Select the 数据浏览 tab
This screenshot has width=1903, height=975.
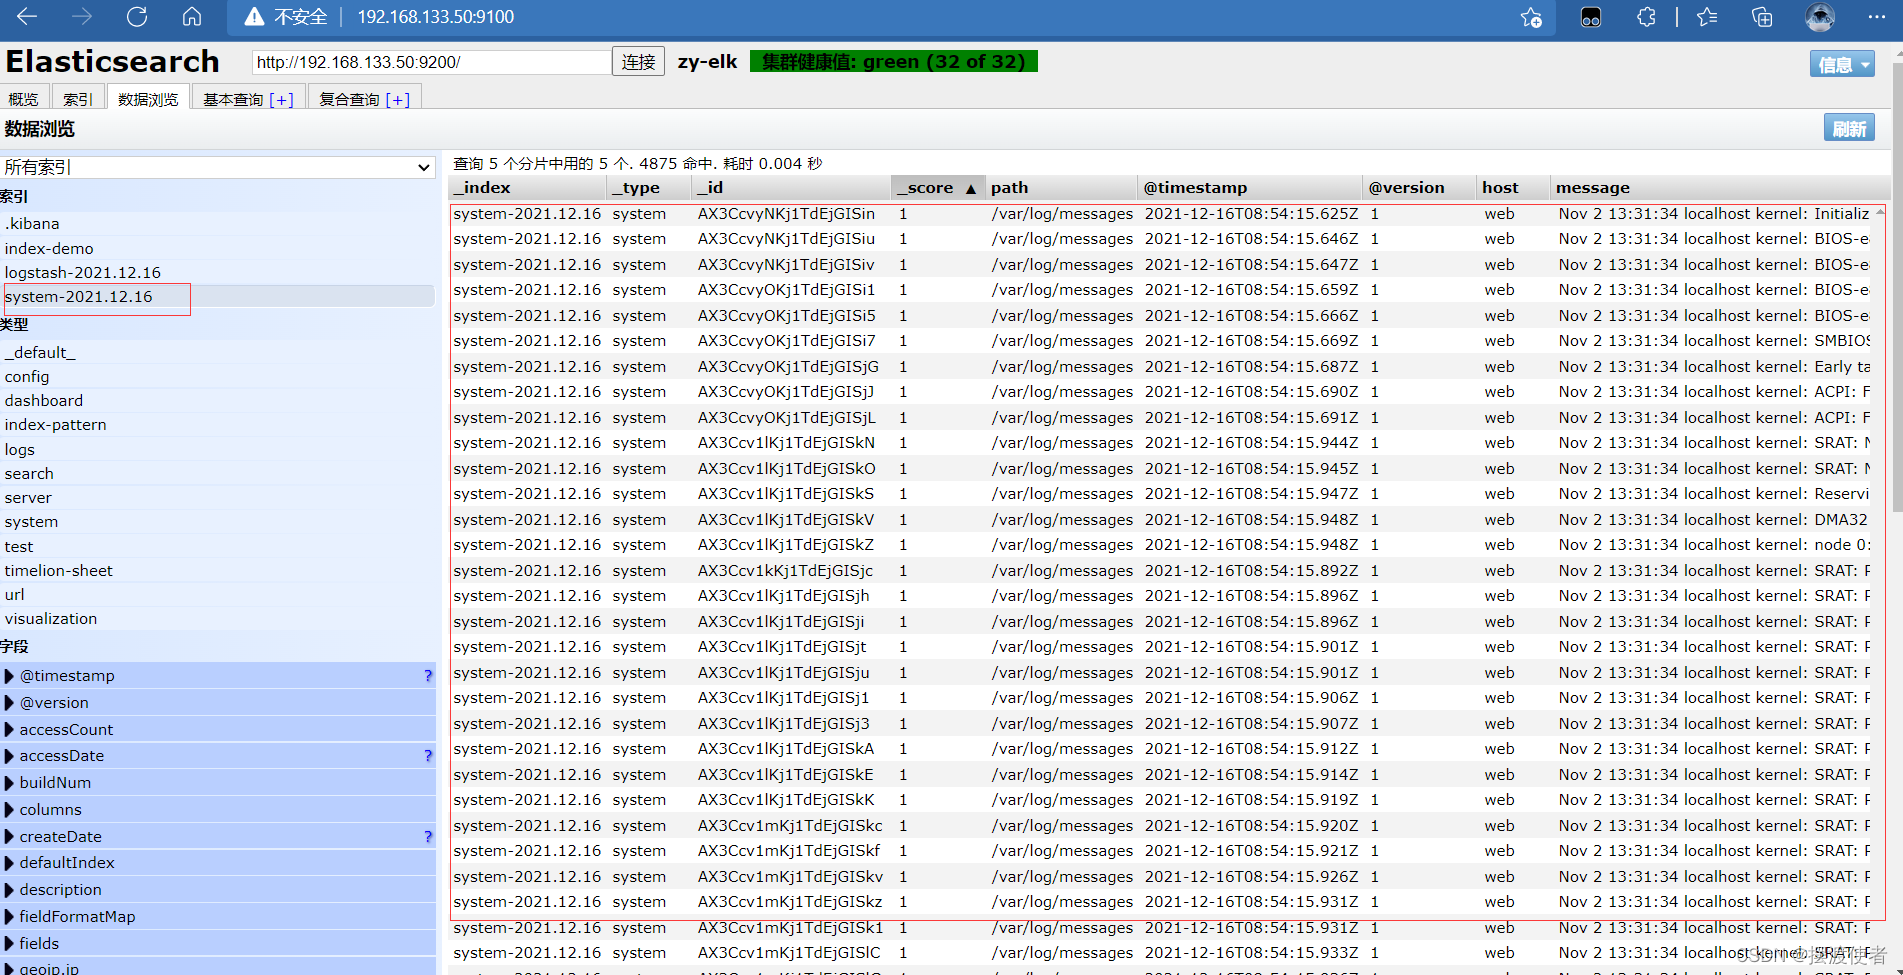(x=148, y=99)
